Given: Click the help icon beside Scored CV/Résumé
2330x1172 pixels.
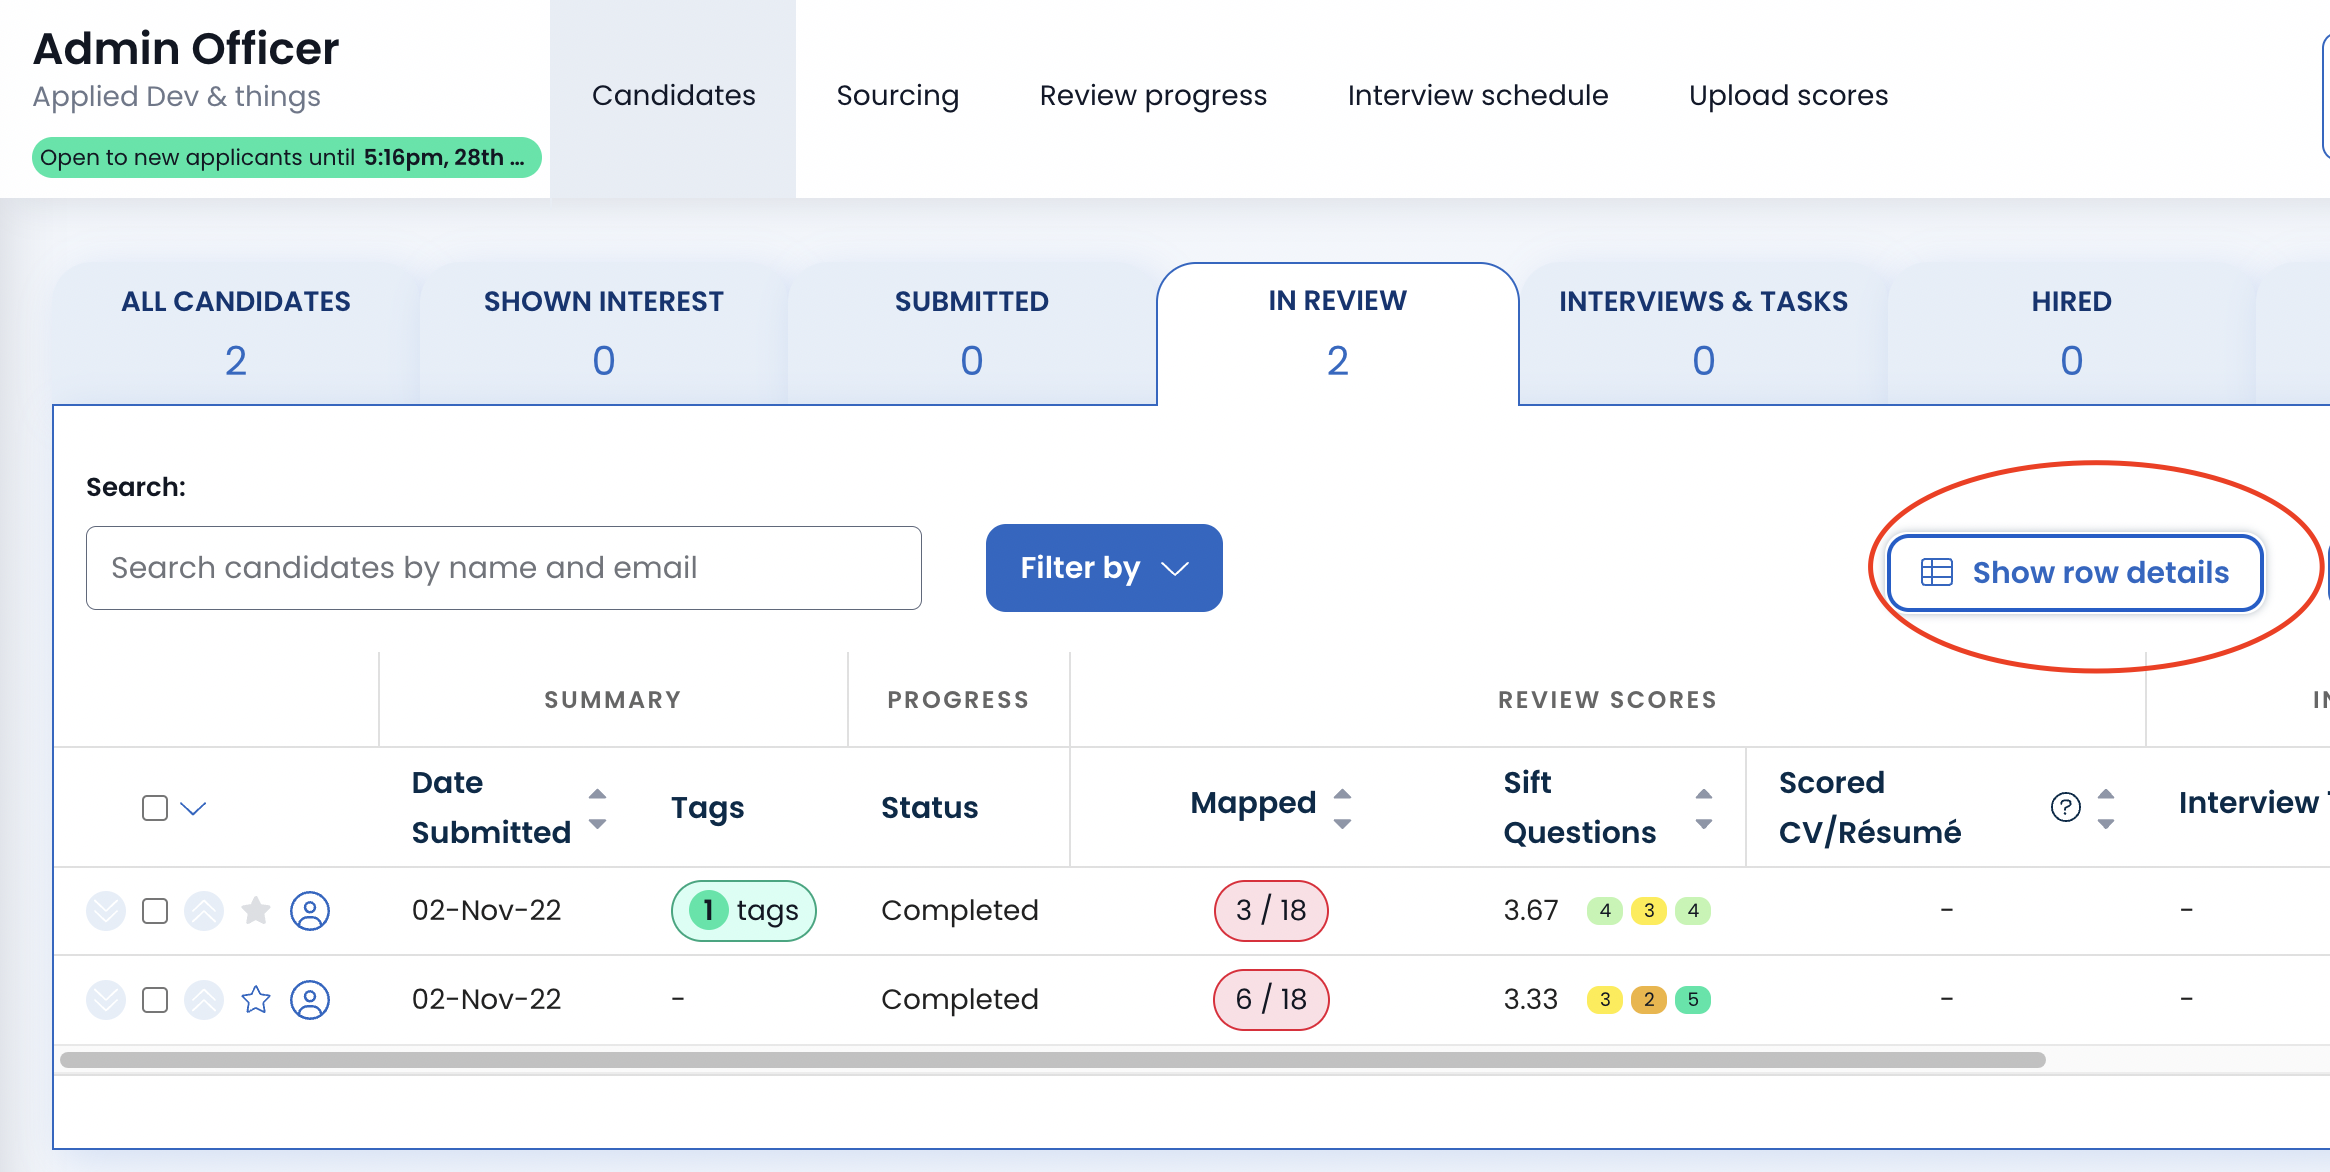Looking at the screenshot, I should [2065, 807].
